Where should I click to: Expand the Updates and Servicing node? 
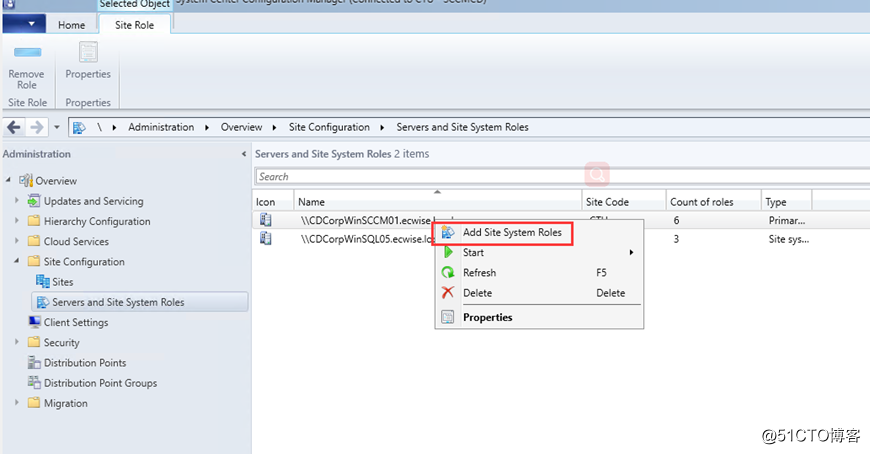coord(17,200)
